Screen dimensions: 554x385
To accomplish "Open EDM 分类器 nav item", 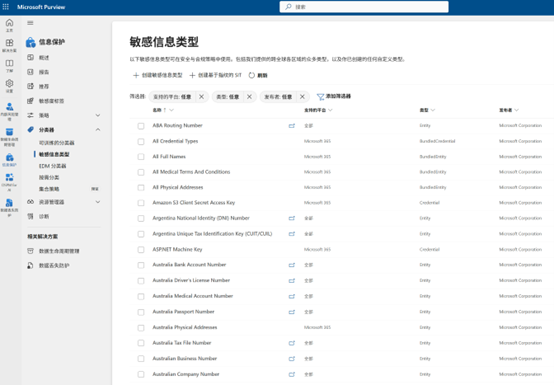I will tap(52, 166).
